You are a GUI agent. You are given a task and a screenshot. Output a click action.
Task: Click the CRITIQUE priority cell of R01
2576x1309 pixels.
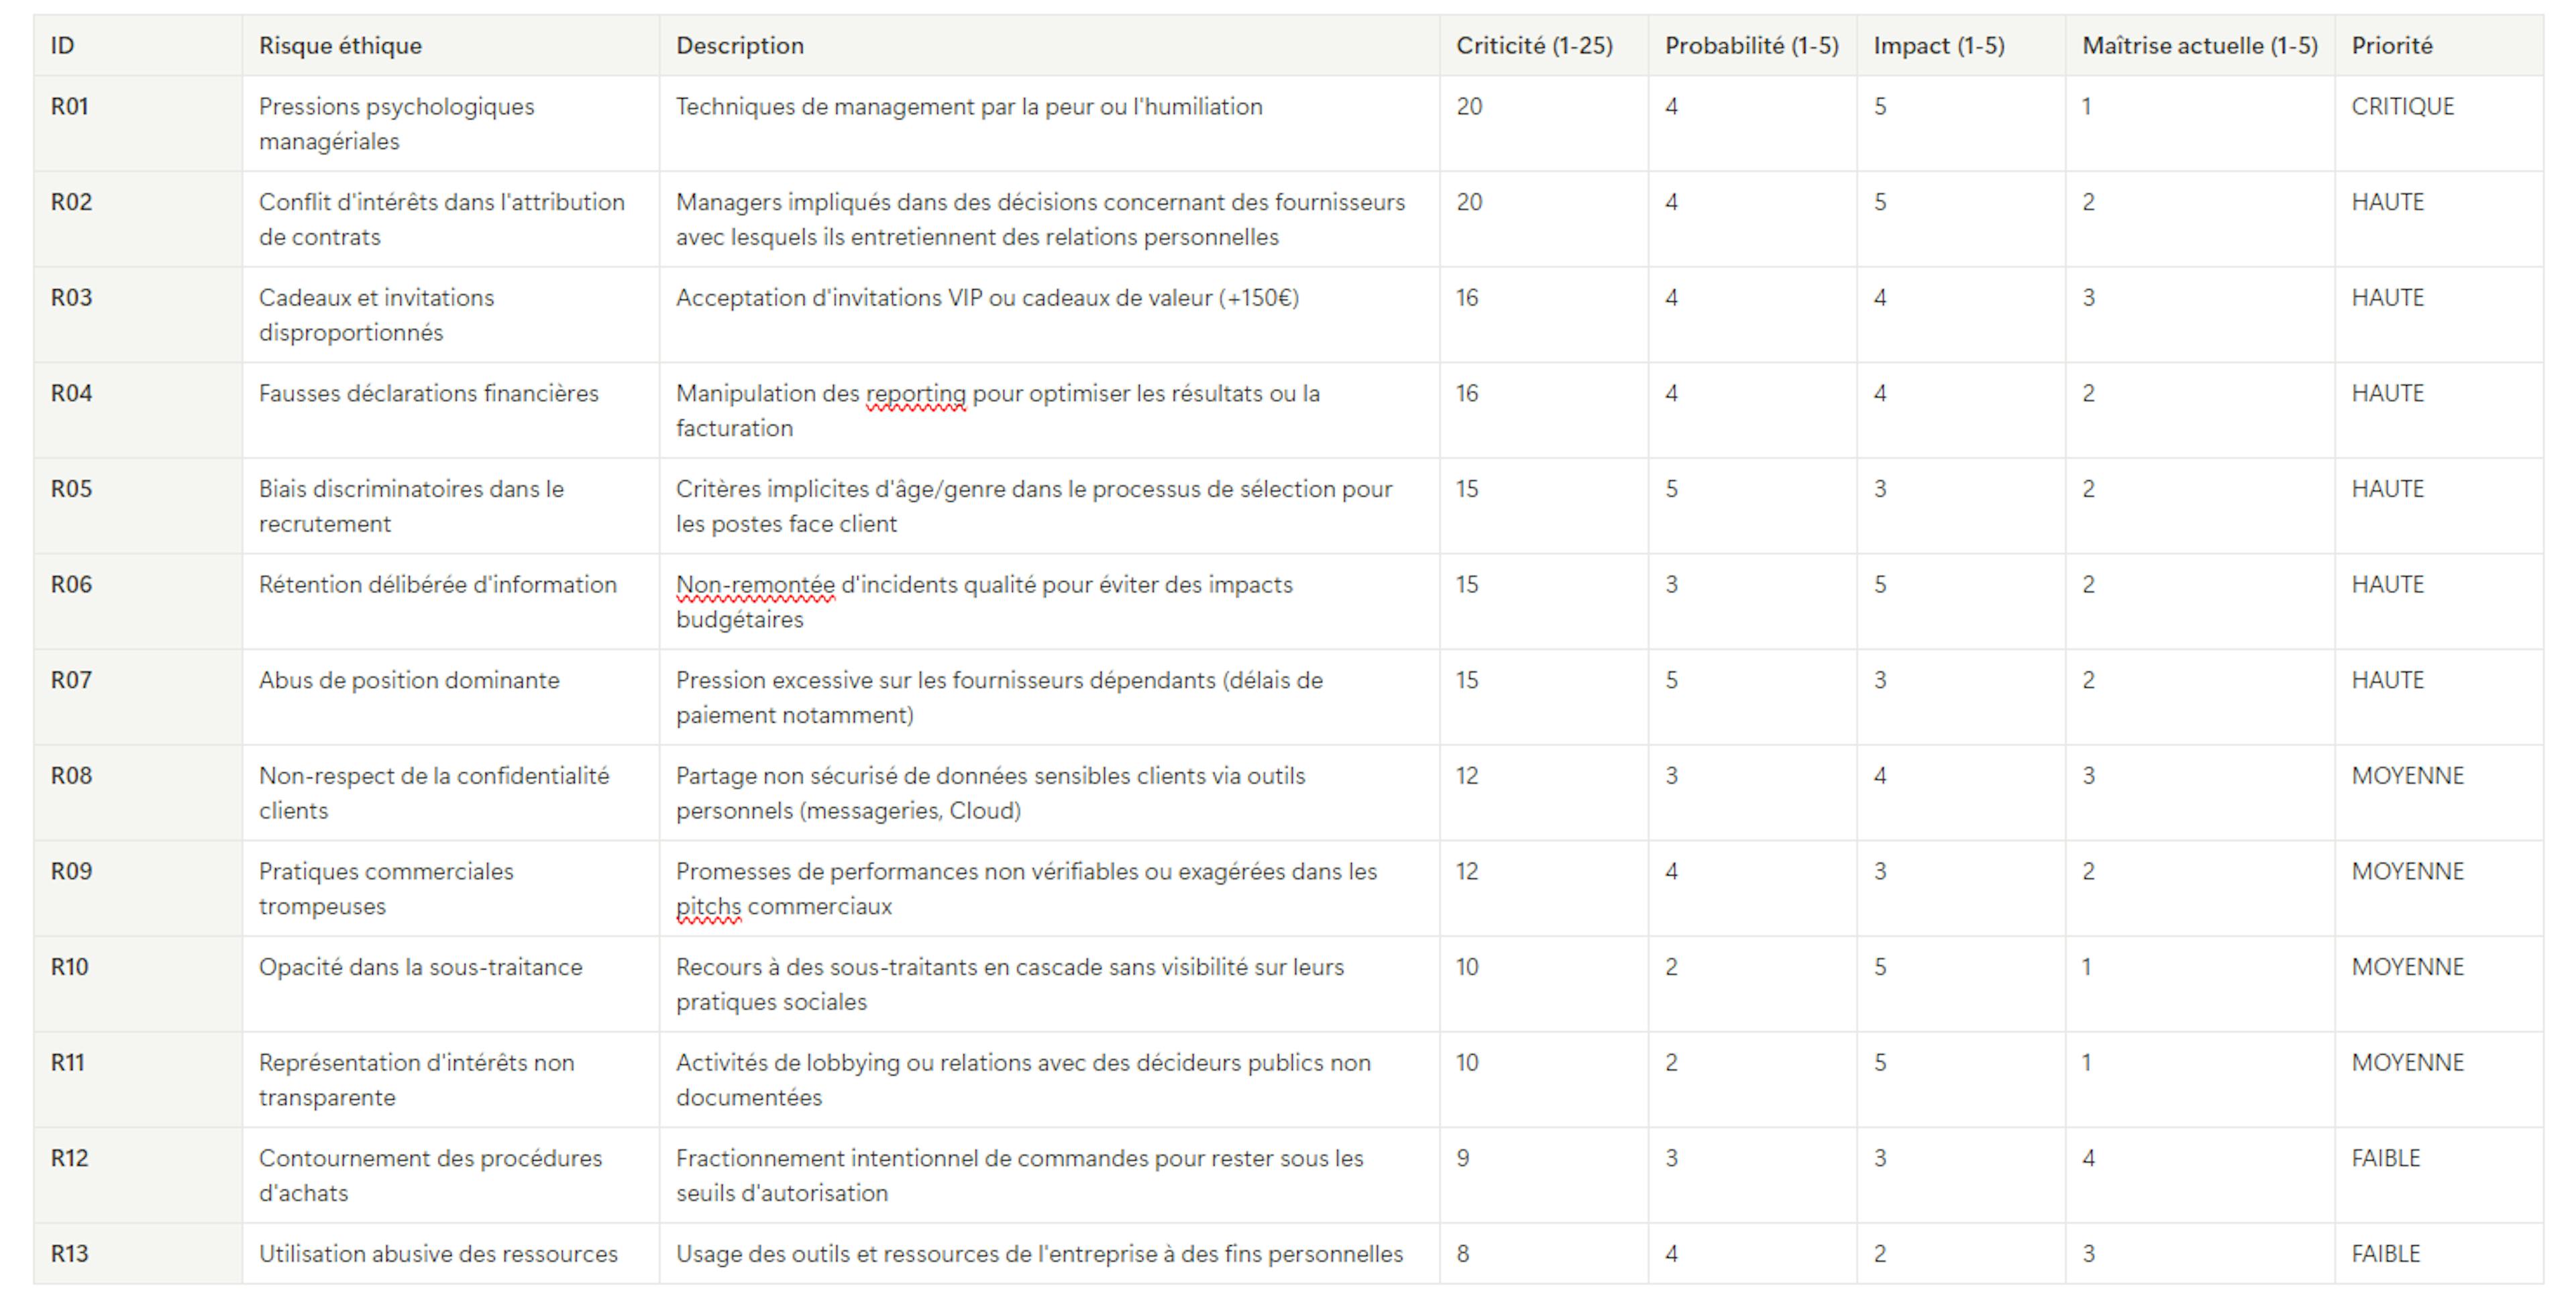pos(2439,123)
